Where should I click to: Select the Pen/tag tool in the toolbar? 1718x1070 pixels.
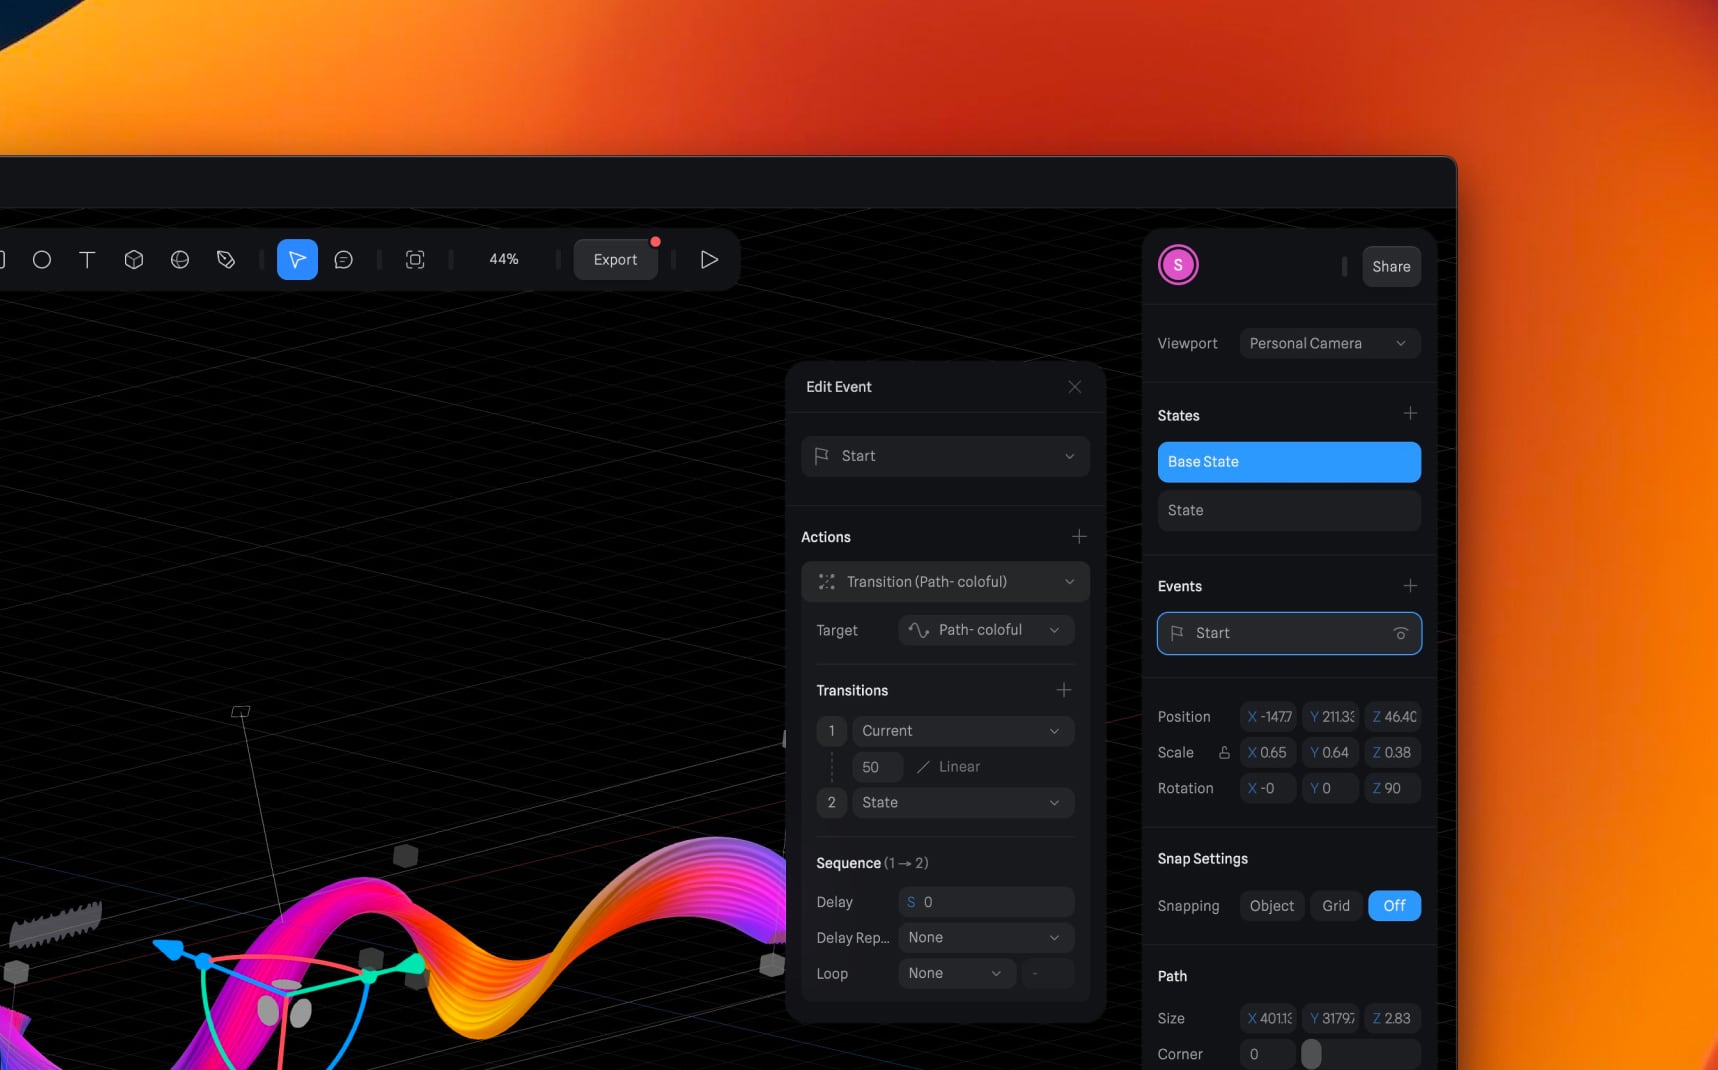tap(225, 259)
